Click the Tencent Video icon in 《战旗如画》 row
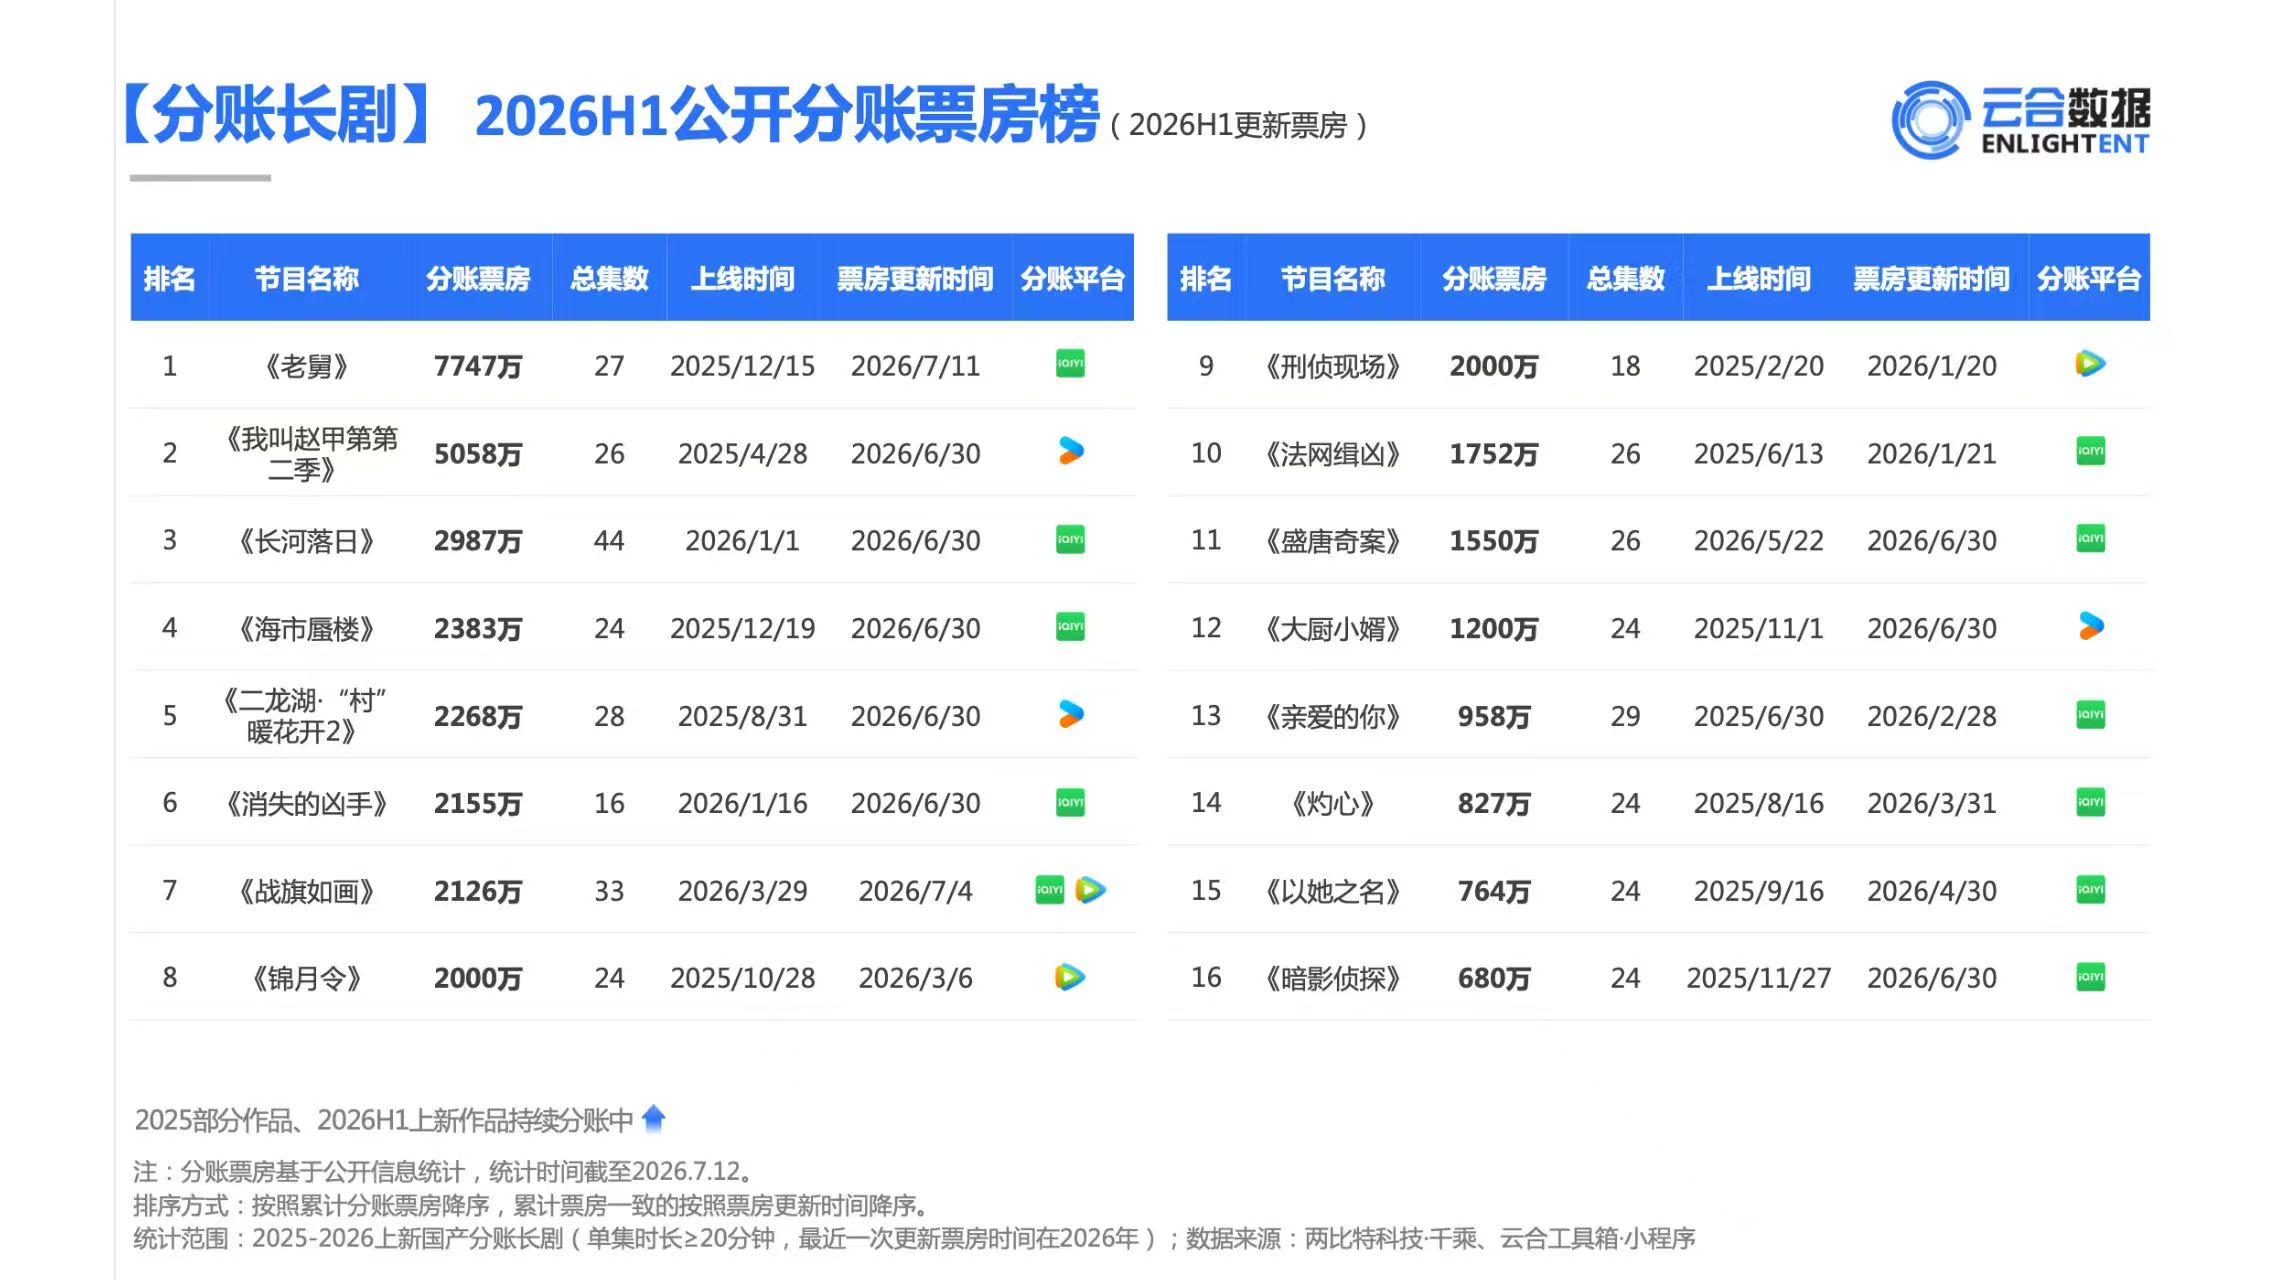2276x1280 pixels. [x=1091, y=889]
